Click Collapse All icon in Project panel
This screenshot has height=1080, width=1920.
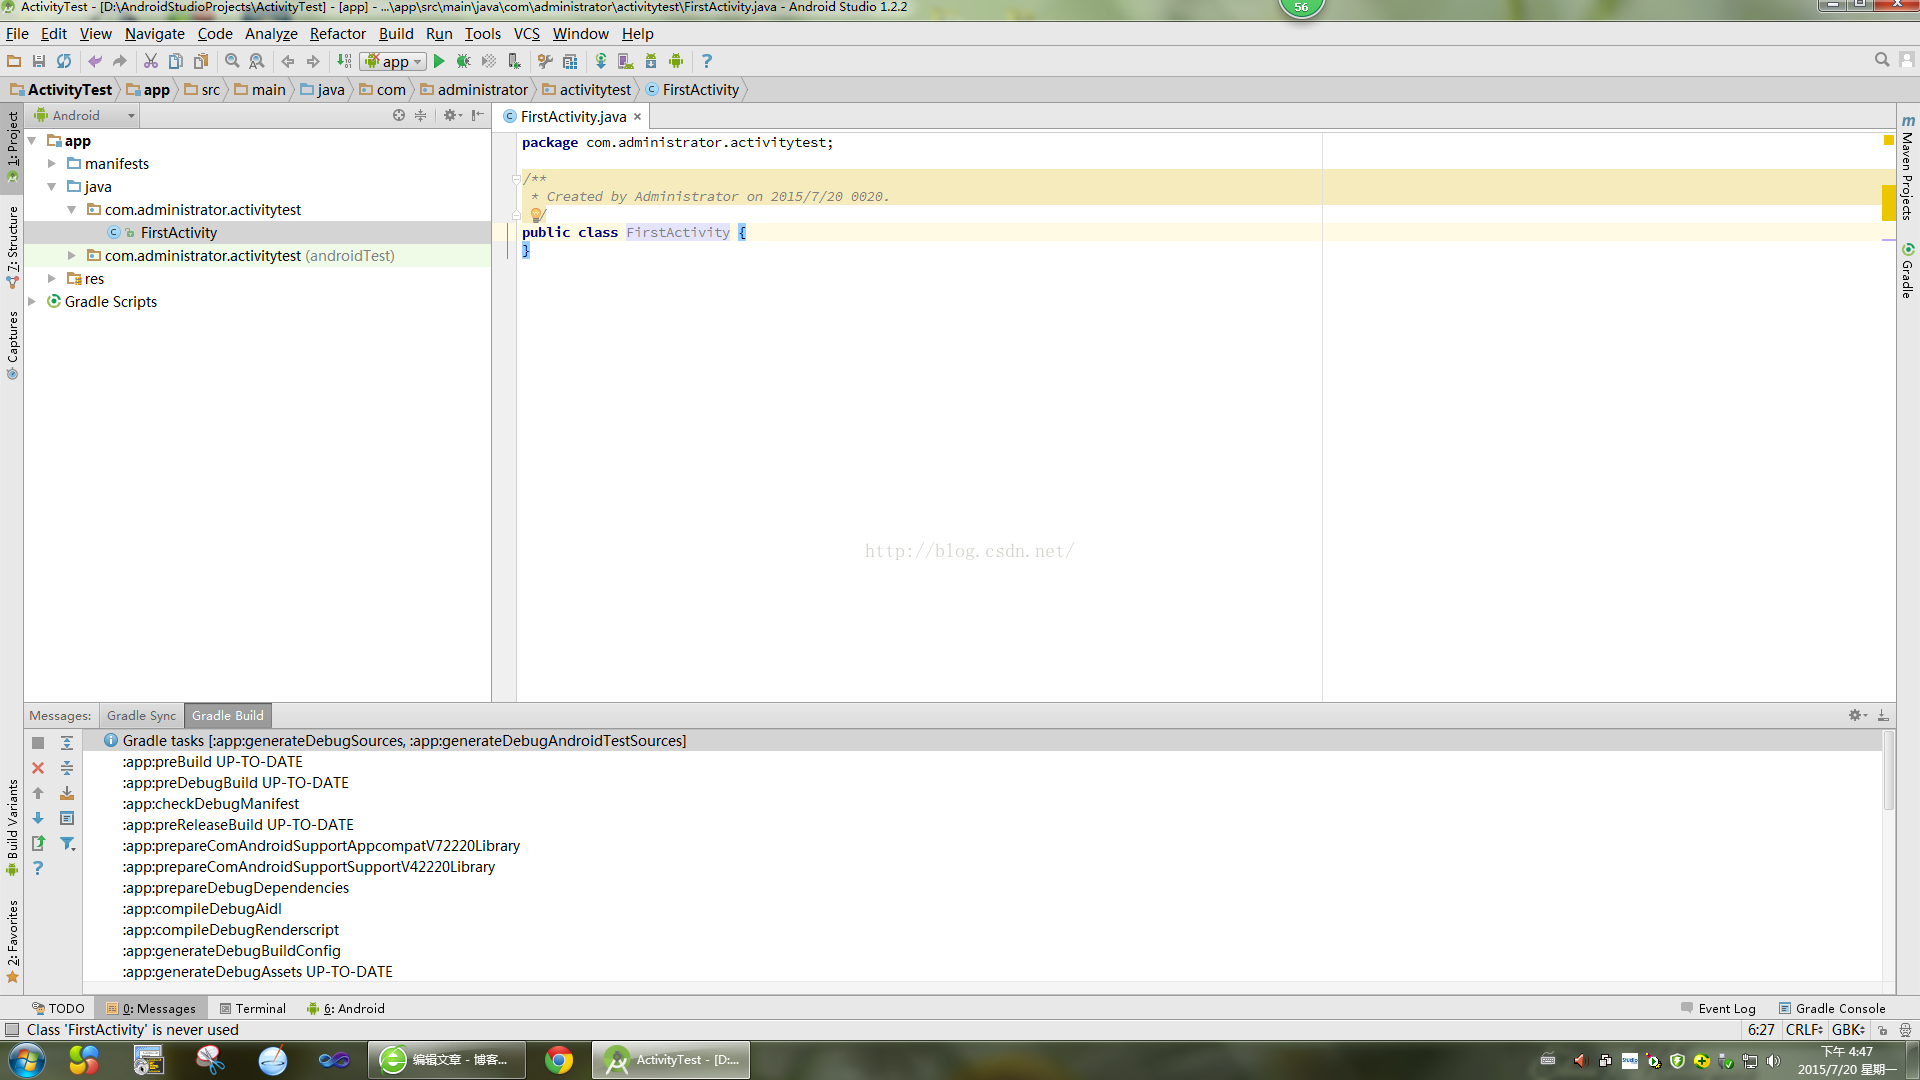(421, 115)
